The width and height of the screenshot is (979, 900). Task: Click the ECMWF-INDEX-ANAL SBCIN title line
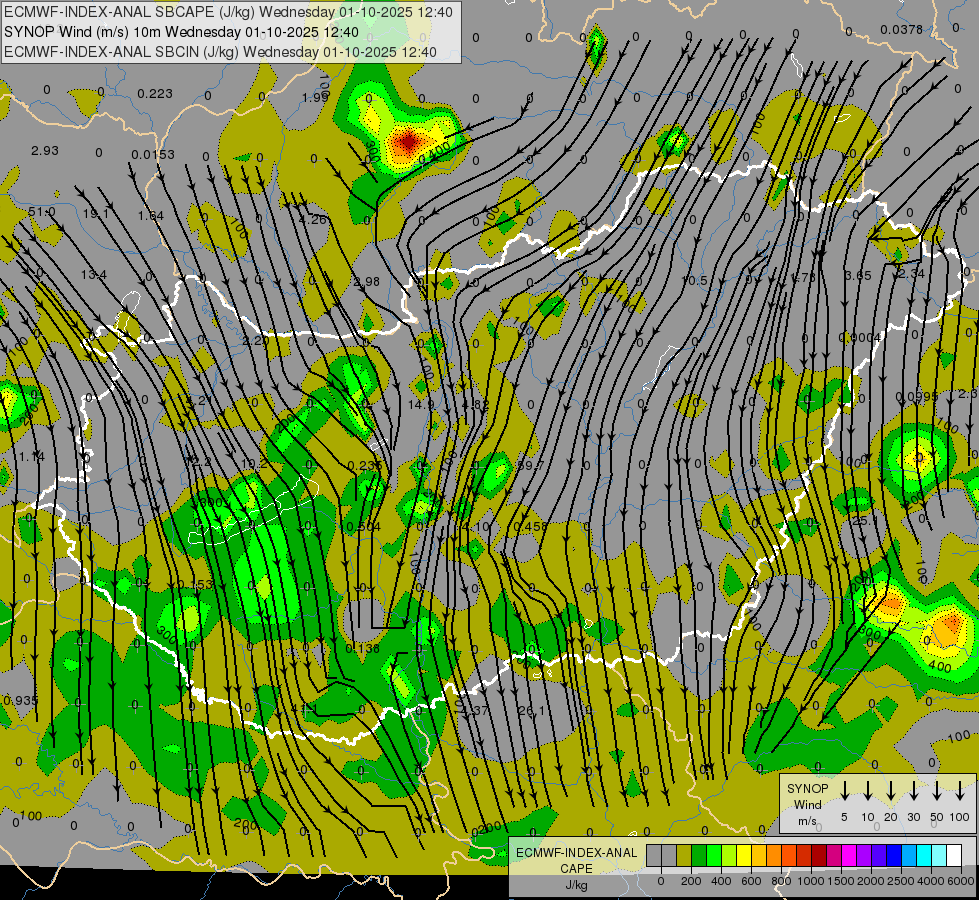point(220,51)
